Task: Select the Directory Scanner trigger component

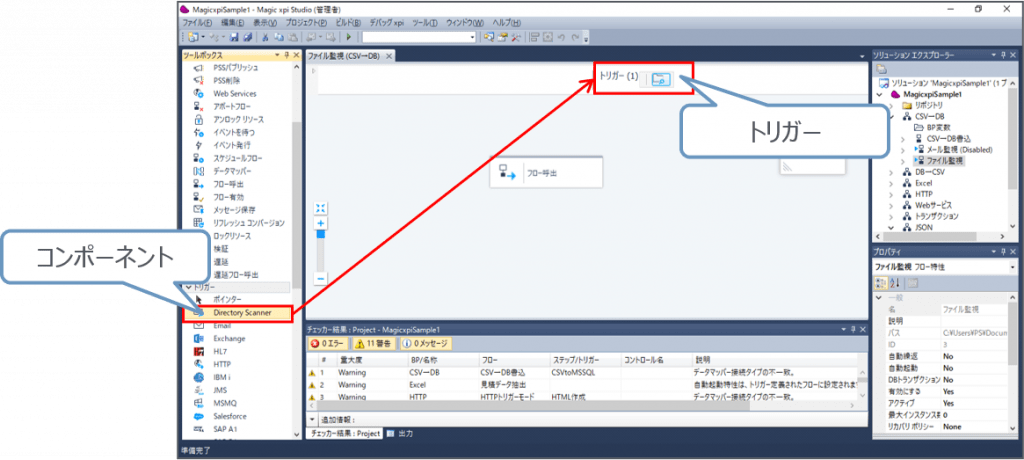Action: pyautogui.click(x=242, y=313)
